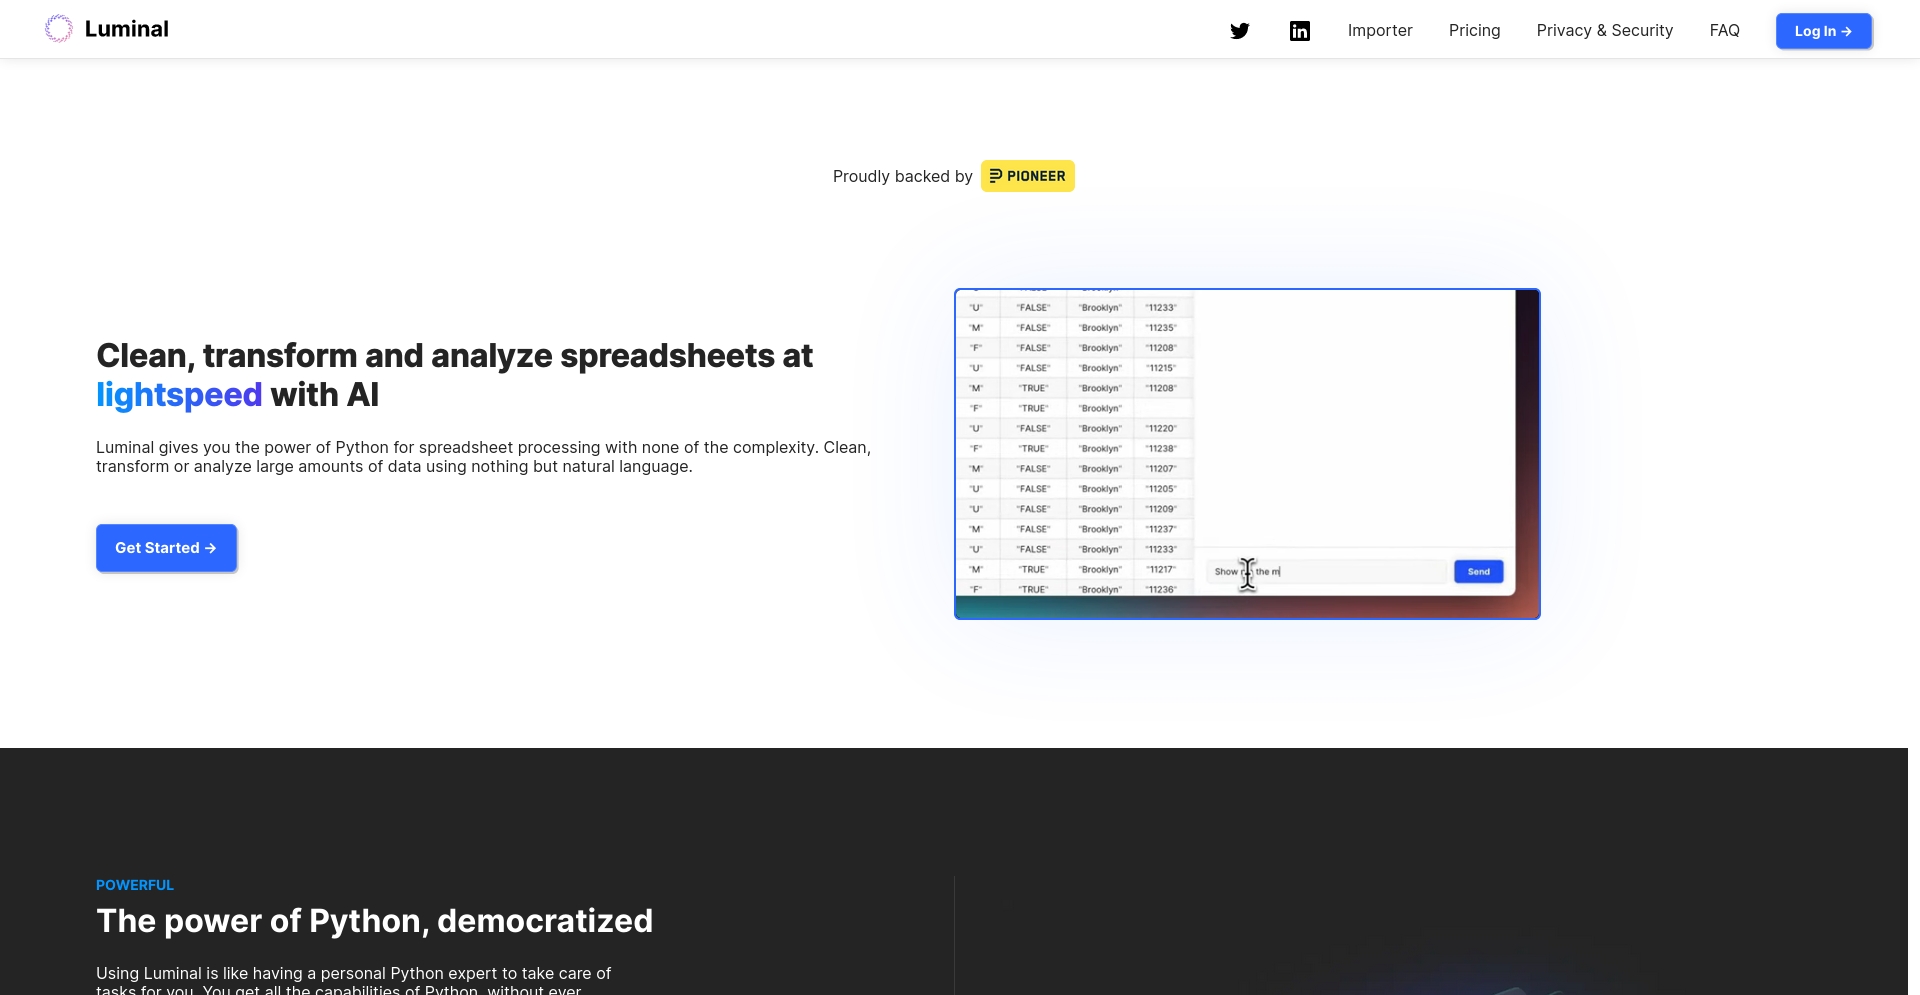Click the Luminal logo icon
The image size is (1920, 995).
click(59, 29)
